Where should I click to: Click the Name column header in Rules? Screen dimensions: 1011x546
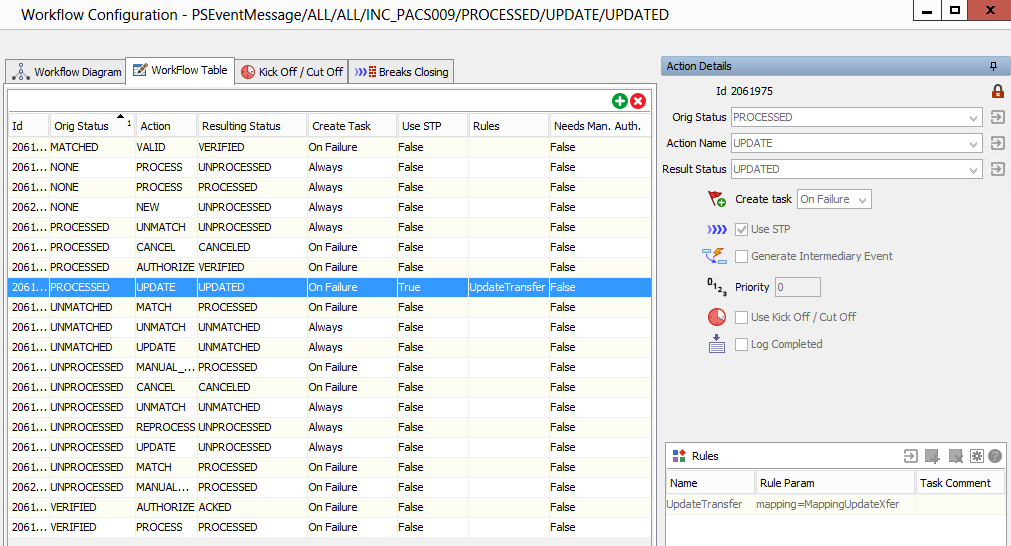click(710, 483)
